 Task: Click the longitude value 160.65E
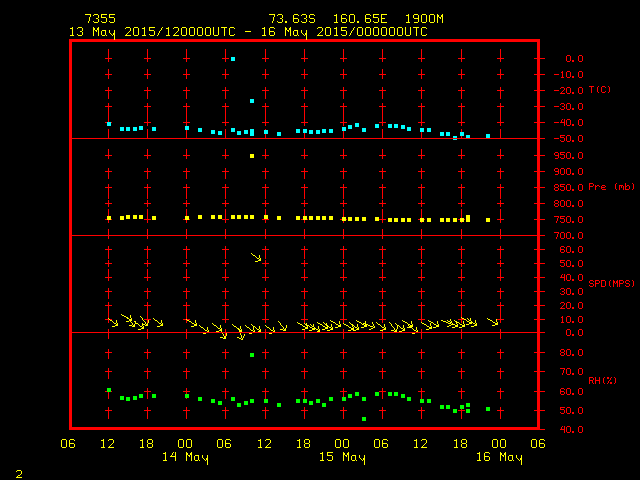coord(351,19)
